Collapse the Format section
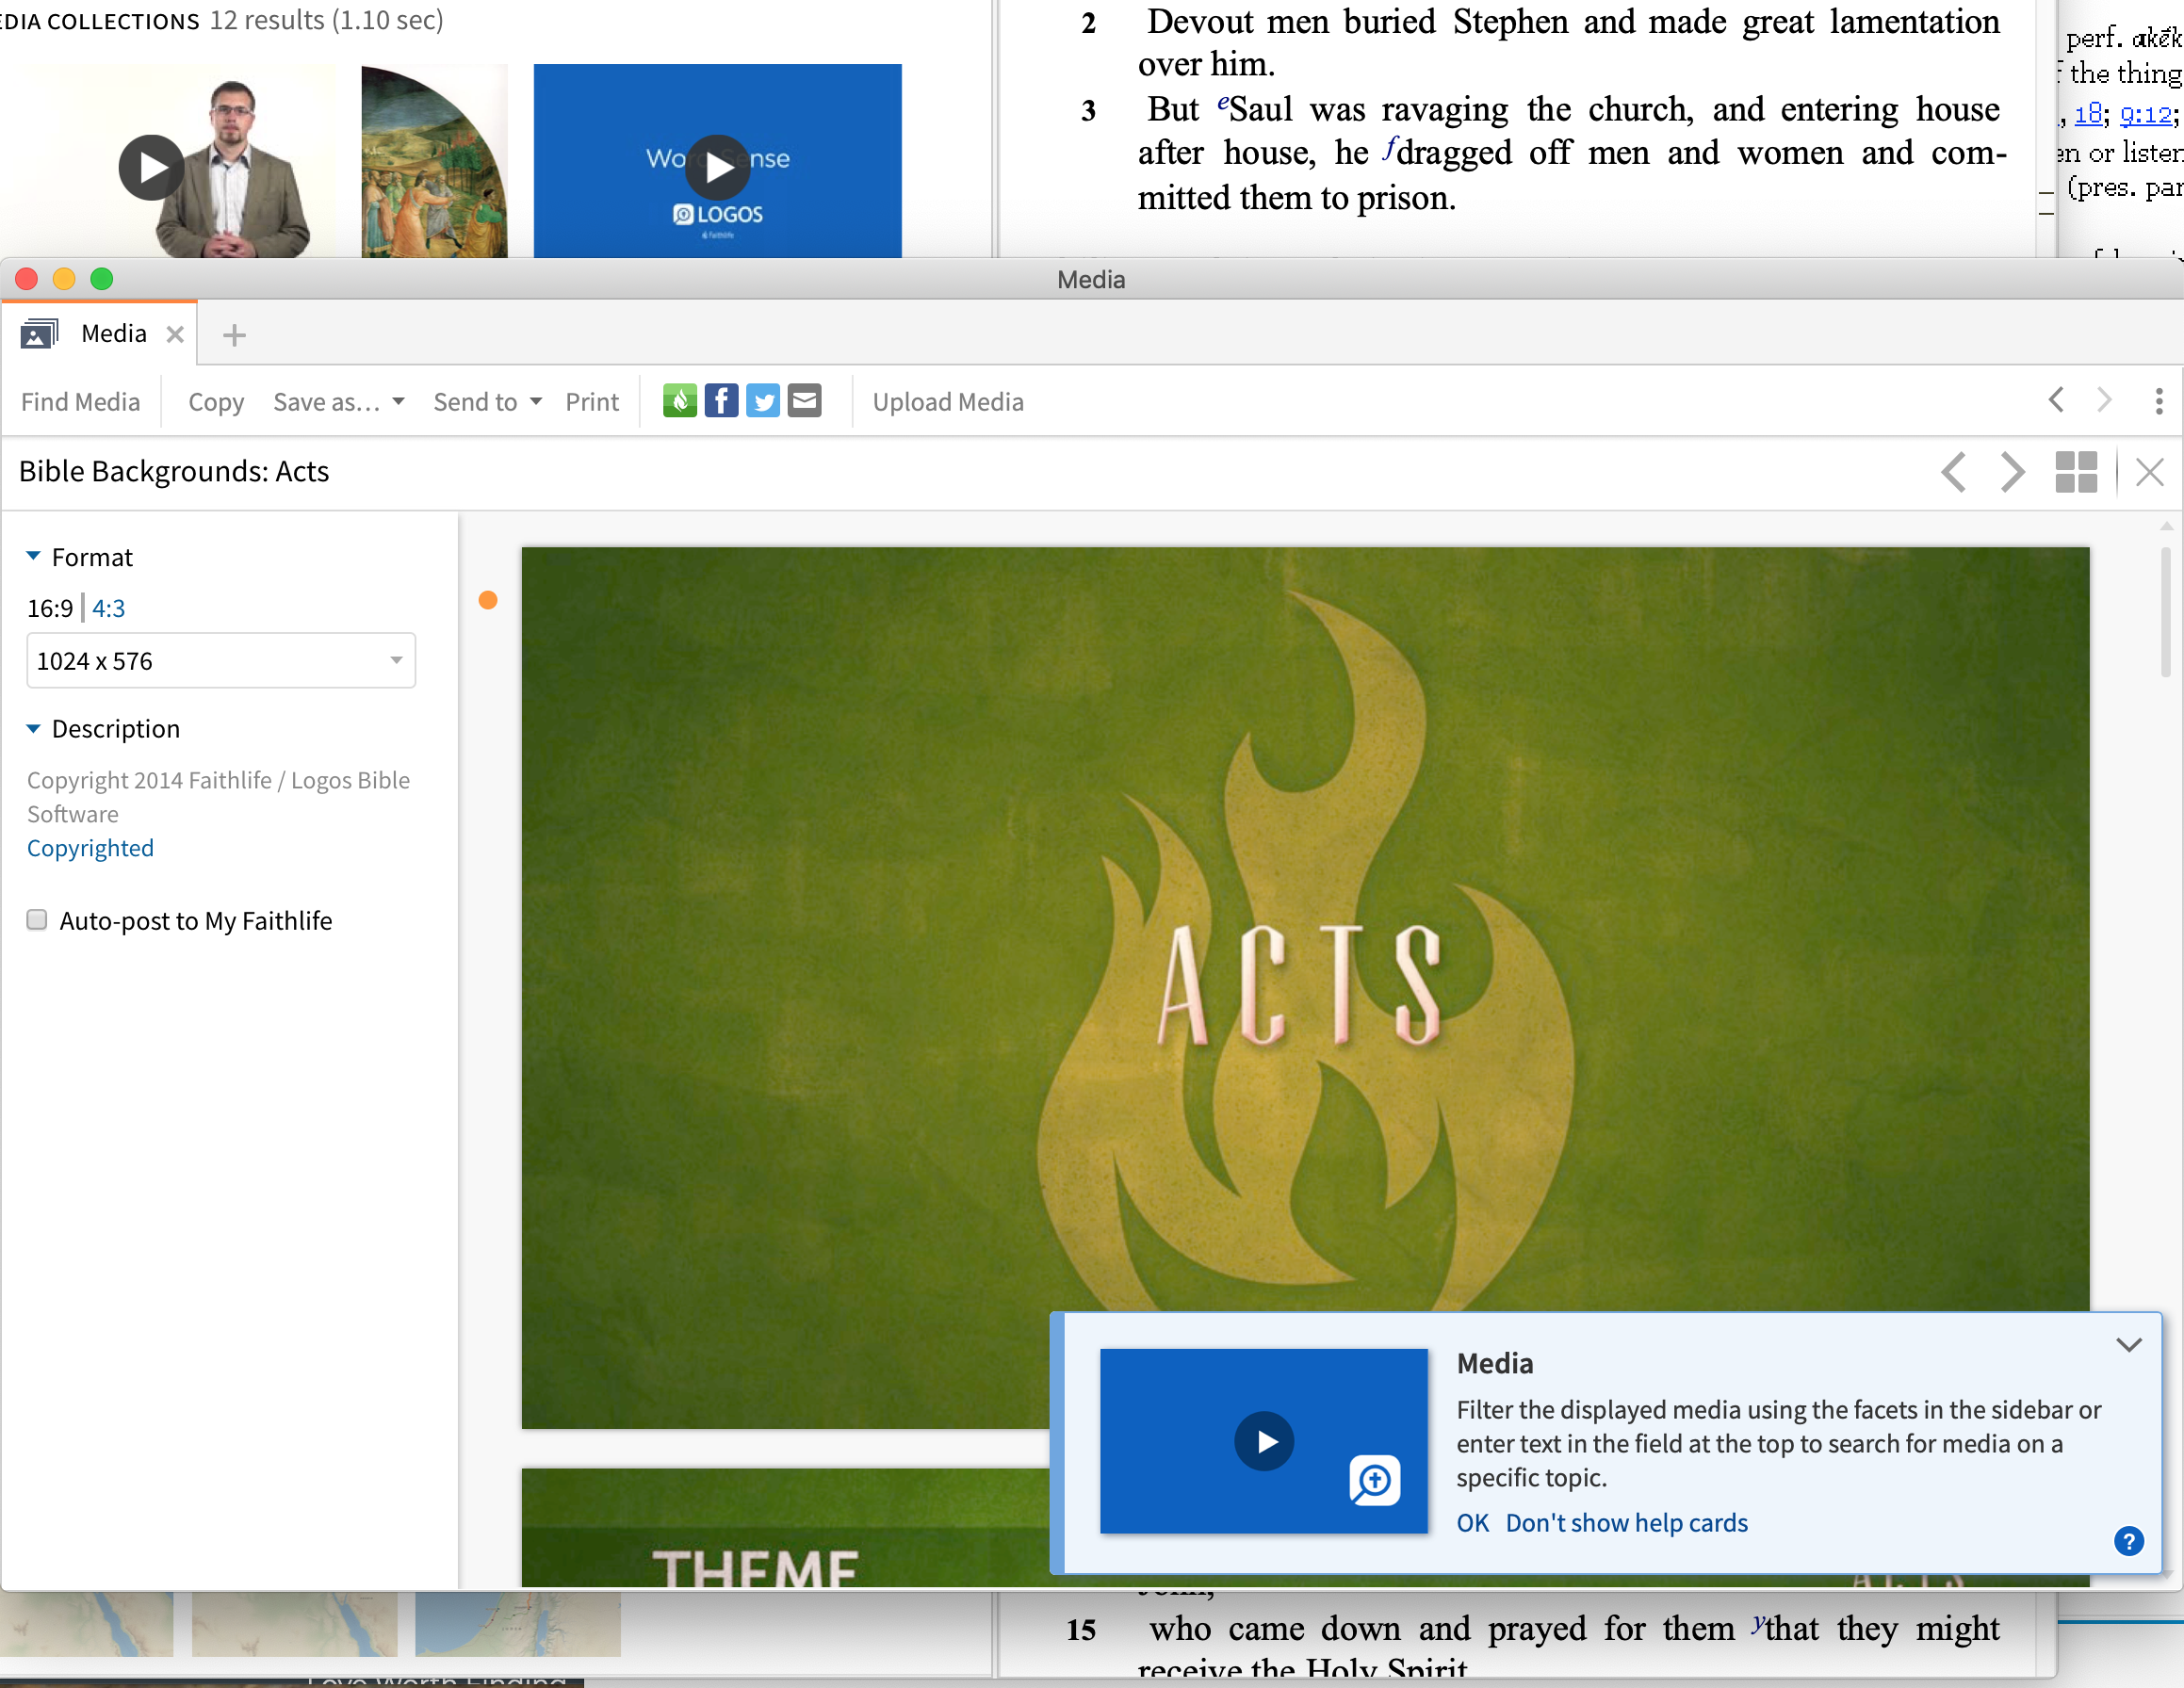Image resolution: width=2184 pixels, height=1688 pixels. 33,556
